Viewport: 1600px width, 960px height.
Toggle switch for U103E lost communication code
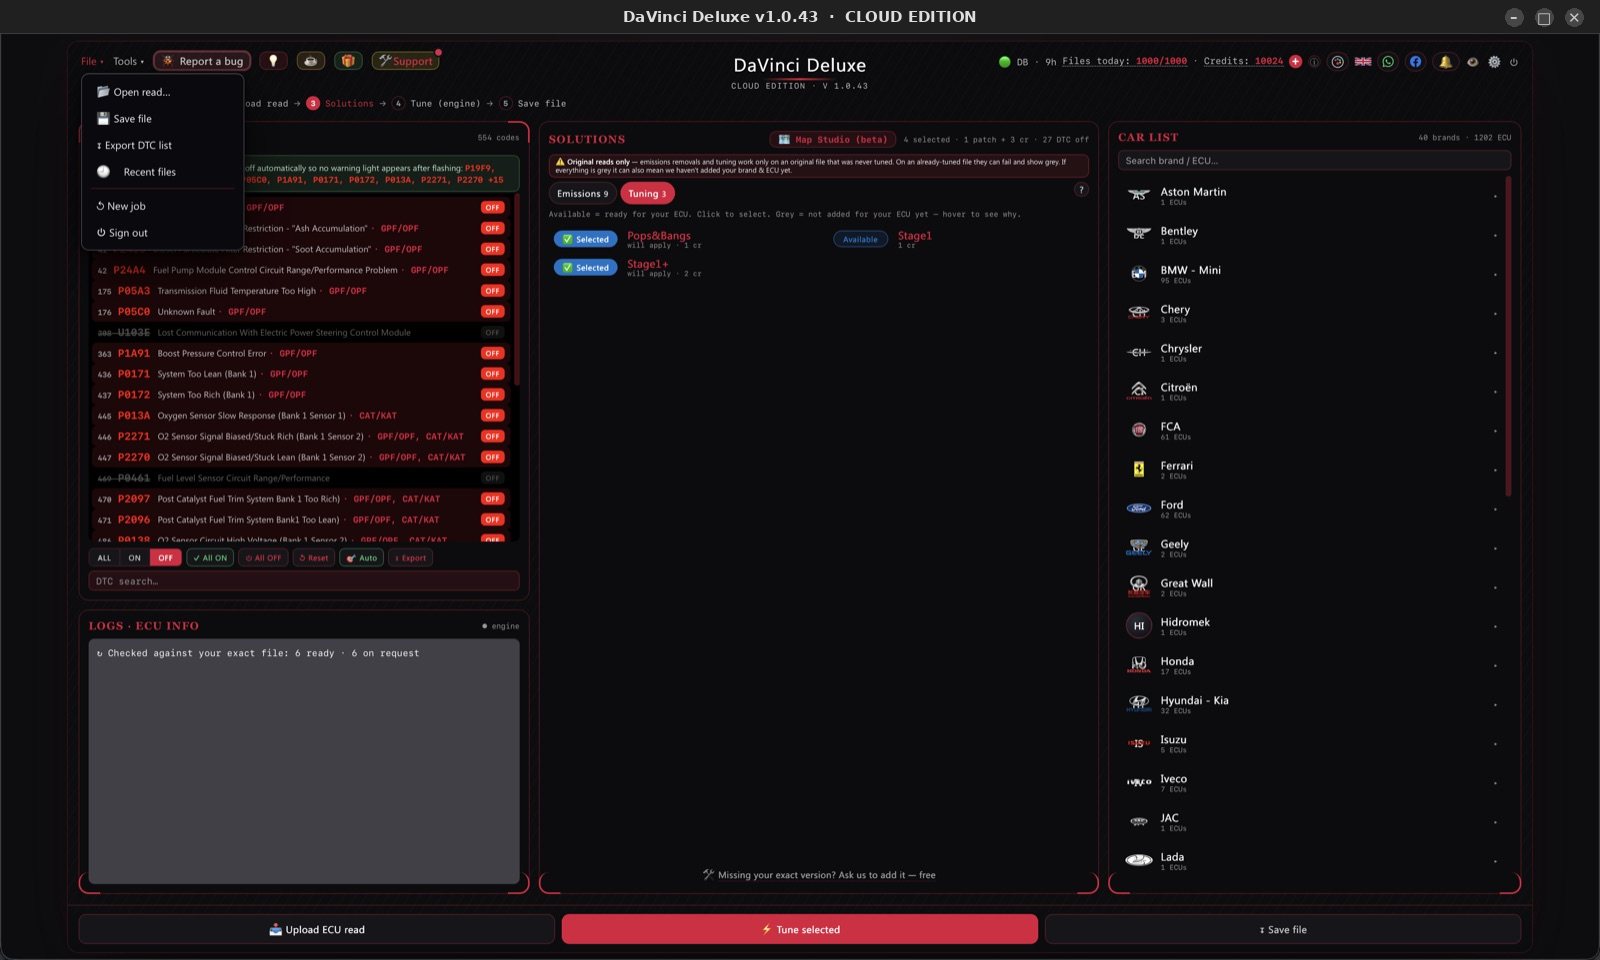tap(492, 332)
